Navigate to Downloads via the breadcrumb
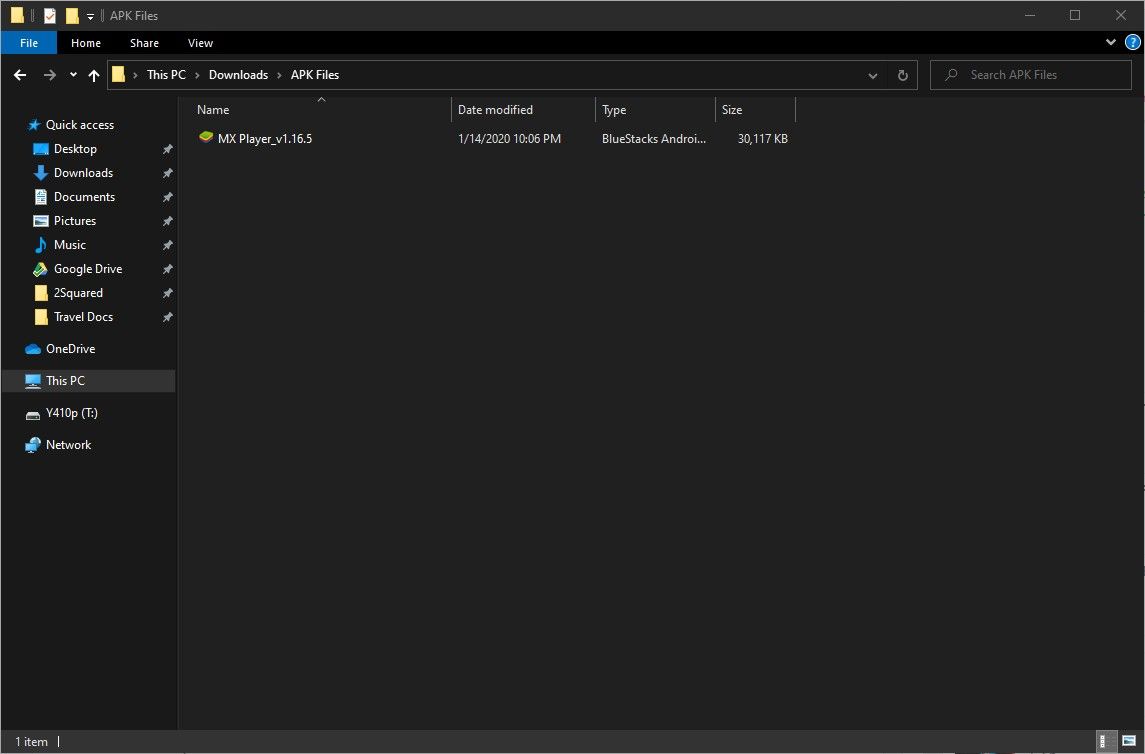Screen dimensions: 1145x754 click(238, 74)
